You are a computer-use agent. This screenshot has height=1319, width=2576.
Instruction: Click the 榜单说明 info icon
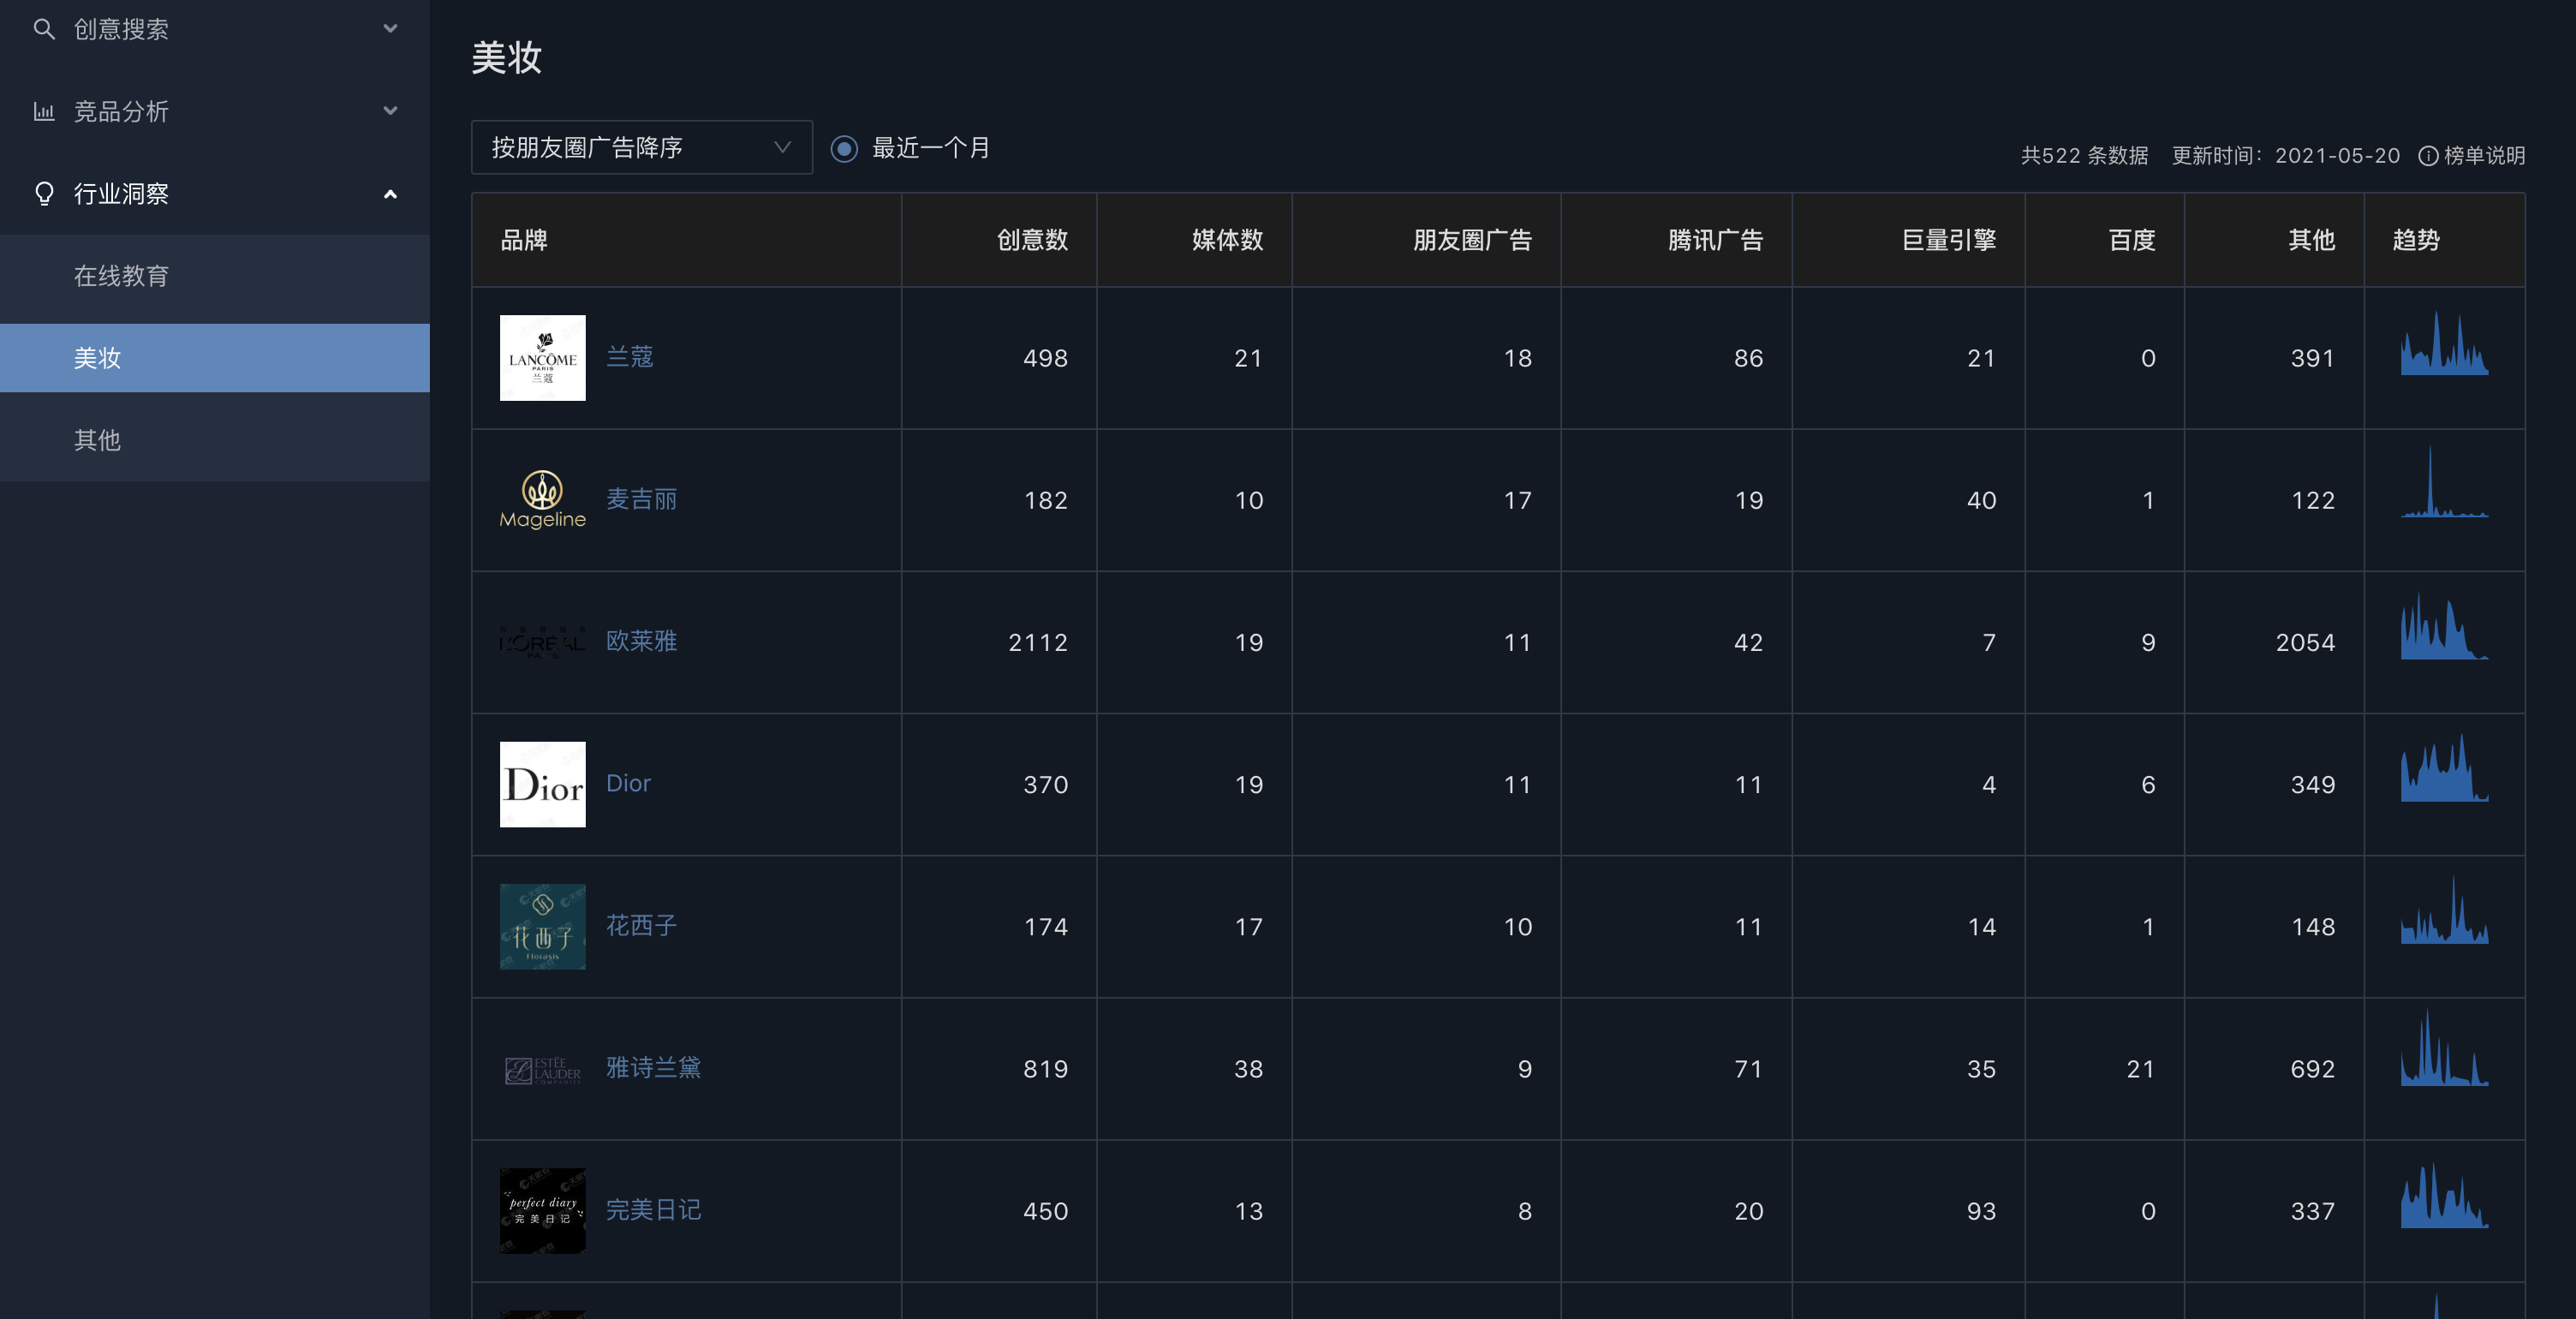tap(2427, 156)
